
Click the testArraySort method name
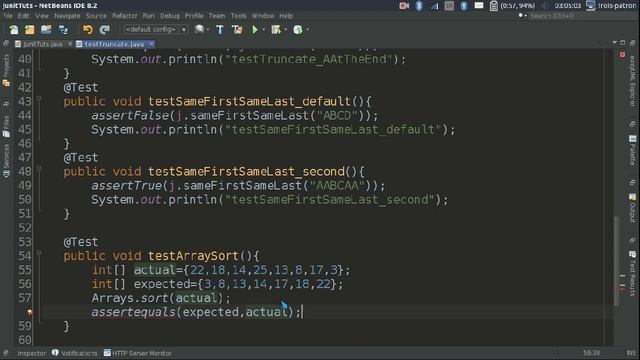click(193, 256)
